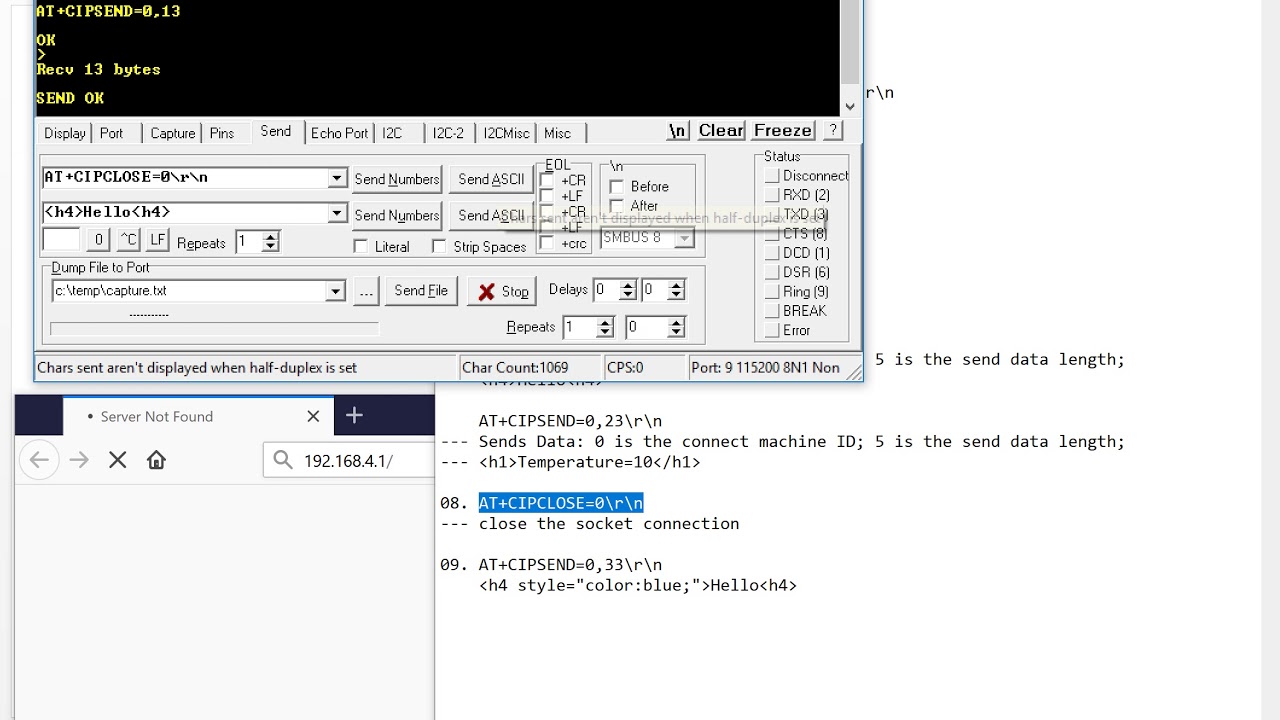Toggle the DCD (1) status indicator
1280x720 pixels.
[772, 253]
